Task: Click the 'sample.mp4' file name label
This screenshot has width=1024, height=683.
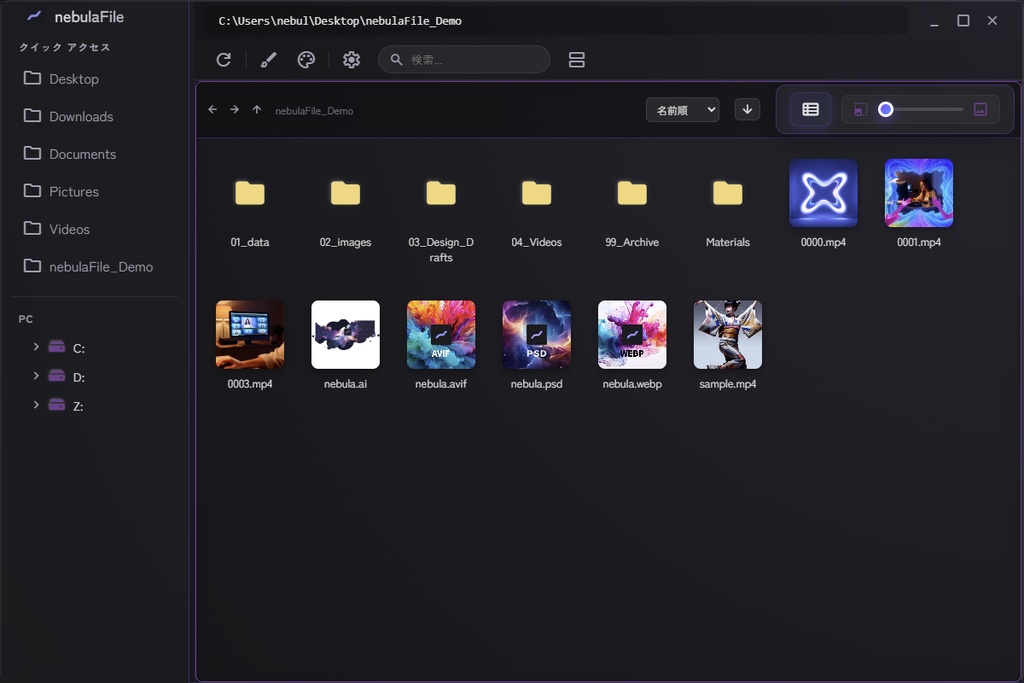Action: click(728, 384)
